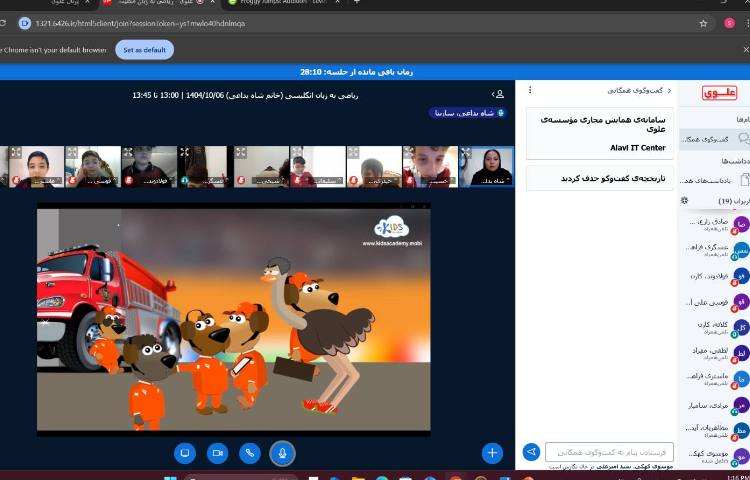This screenshot has height=480, width=750.
Task: Click the shared cartoon video presentation area
Action: click(233, 320)
